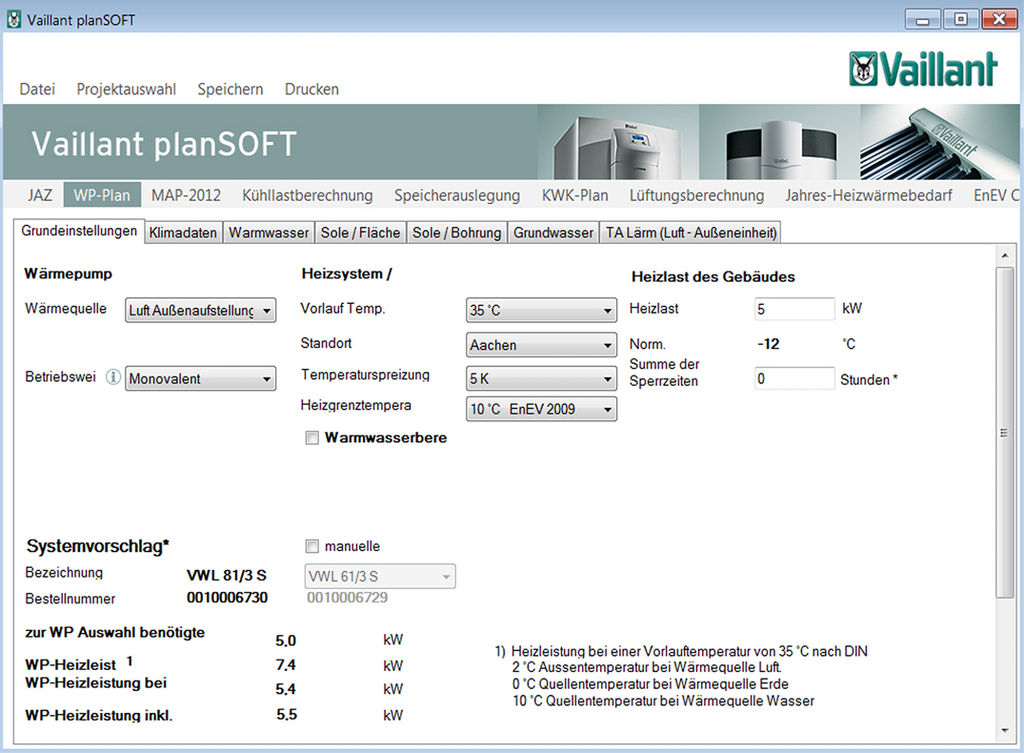Switch to the Grundwasser tab
The image size is (1024, 753).
coord(553,232)
